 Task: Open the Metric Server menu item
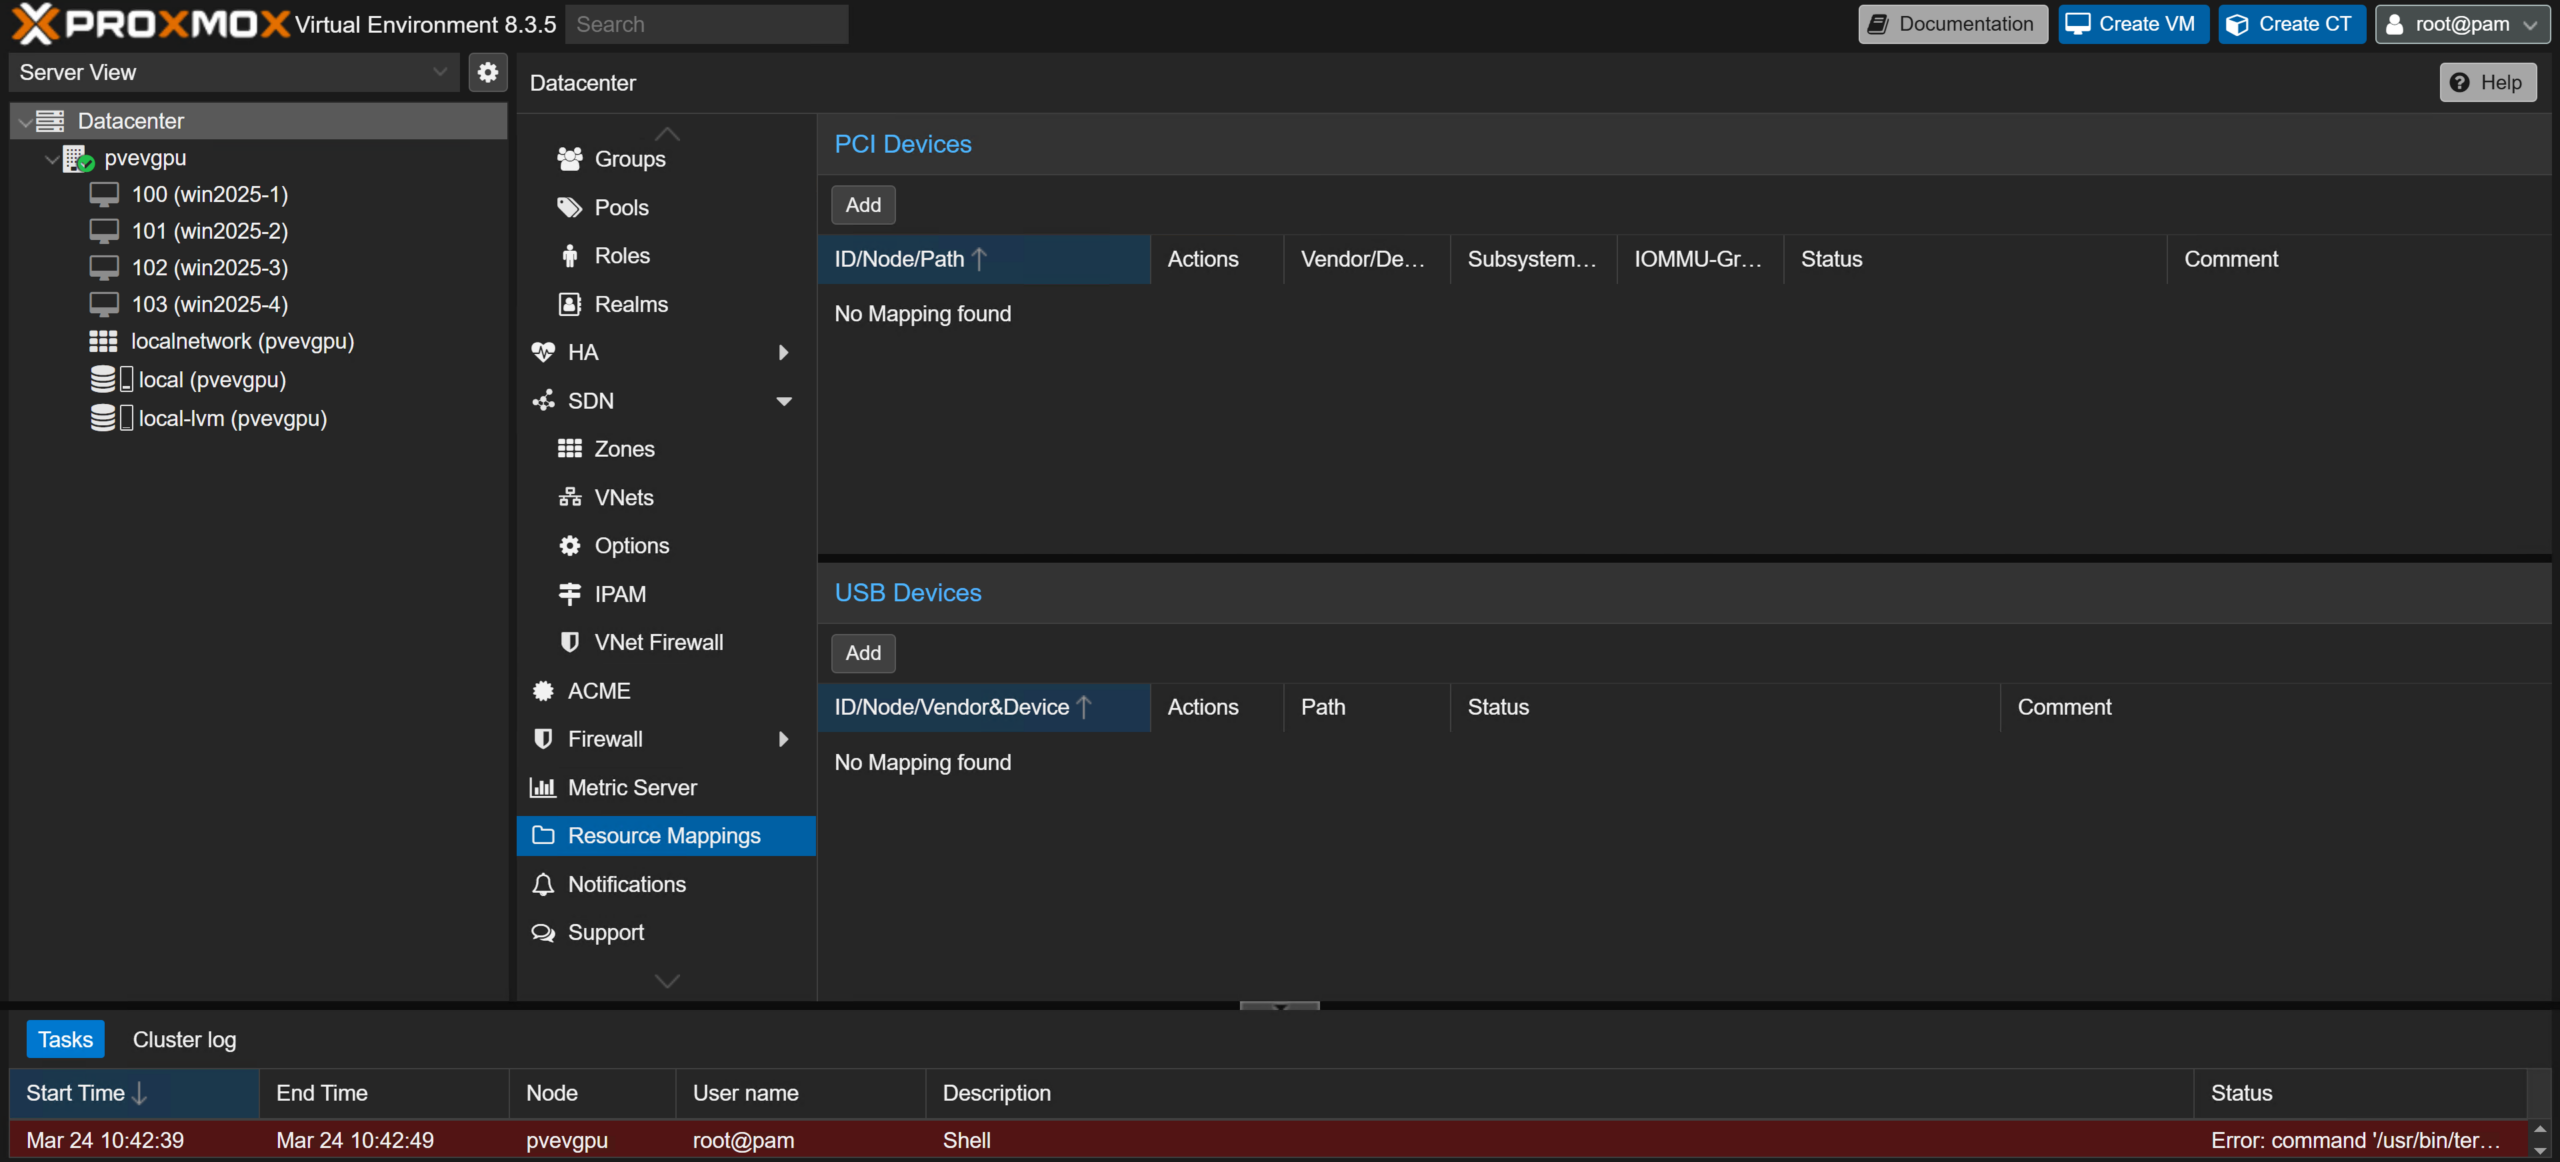[666, 788]
